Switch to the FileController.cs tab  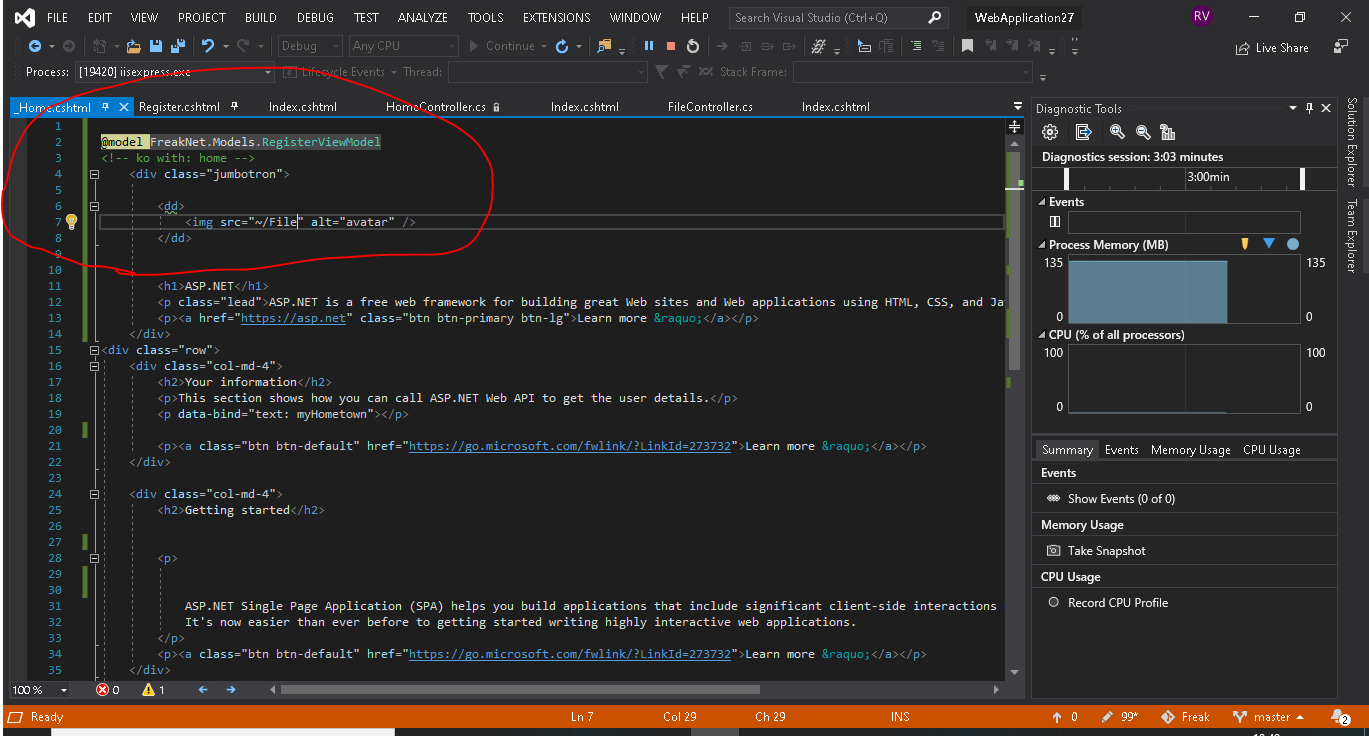(x=710, y=106)
